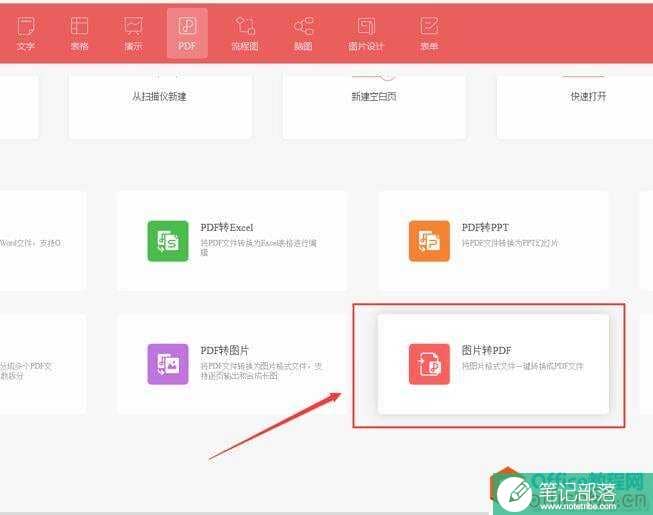Click the 图片转PDF title text
The width and height of the screenshot is (653, 515).
pyautogui.click(x=486, y=350)
